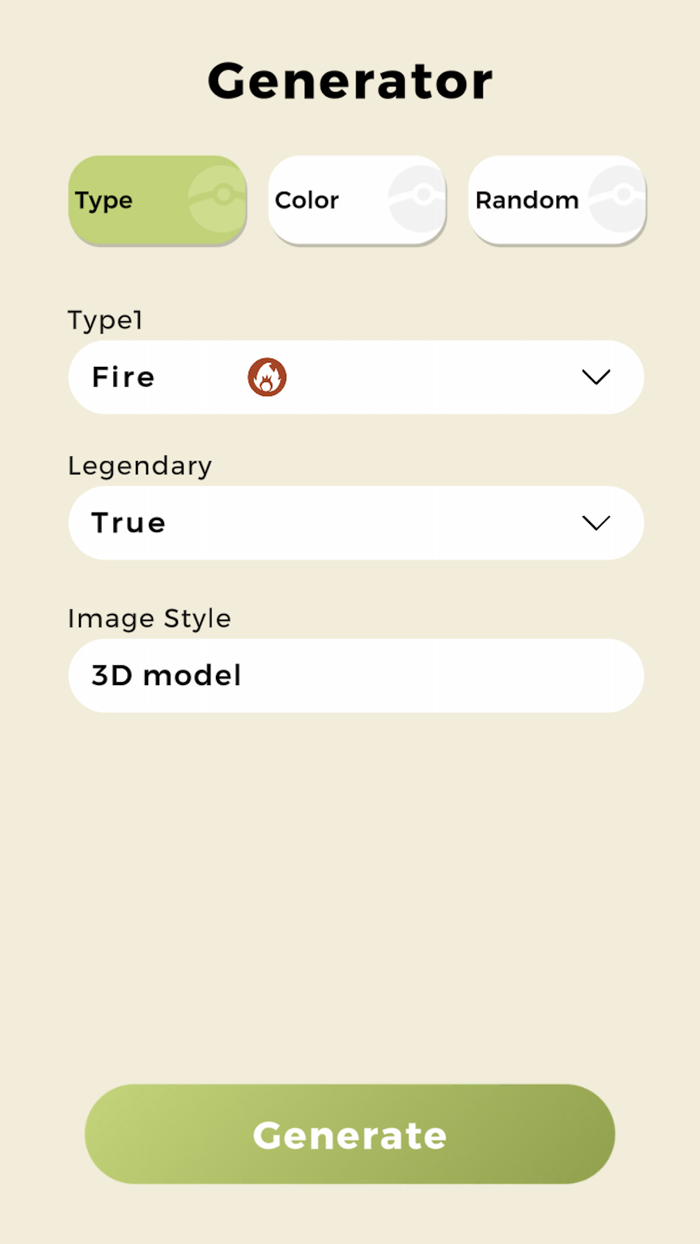Click the Image Style field showing 3D model
The width and height of the screenshot is (700, 1244).
tap(356, 675)
